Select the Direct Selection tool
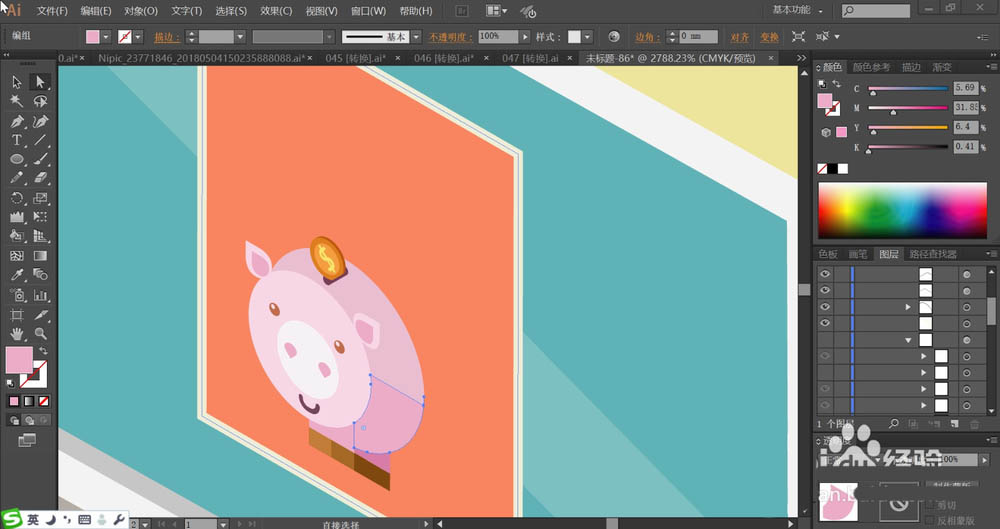 (x=40, y=82)
